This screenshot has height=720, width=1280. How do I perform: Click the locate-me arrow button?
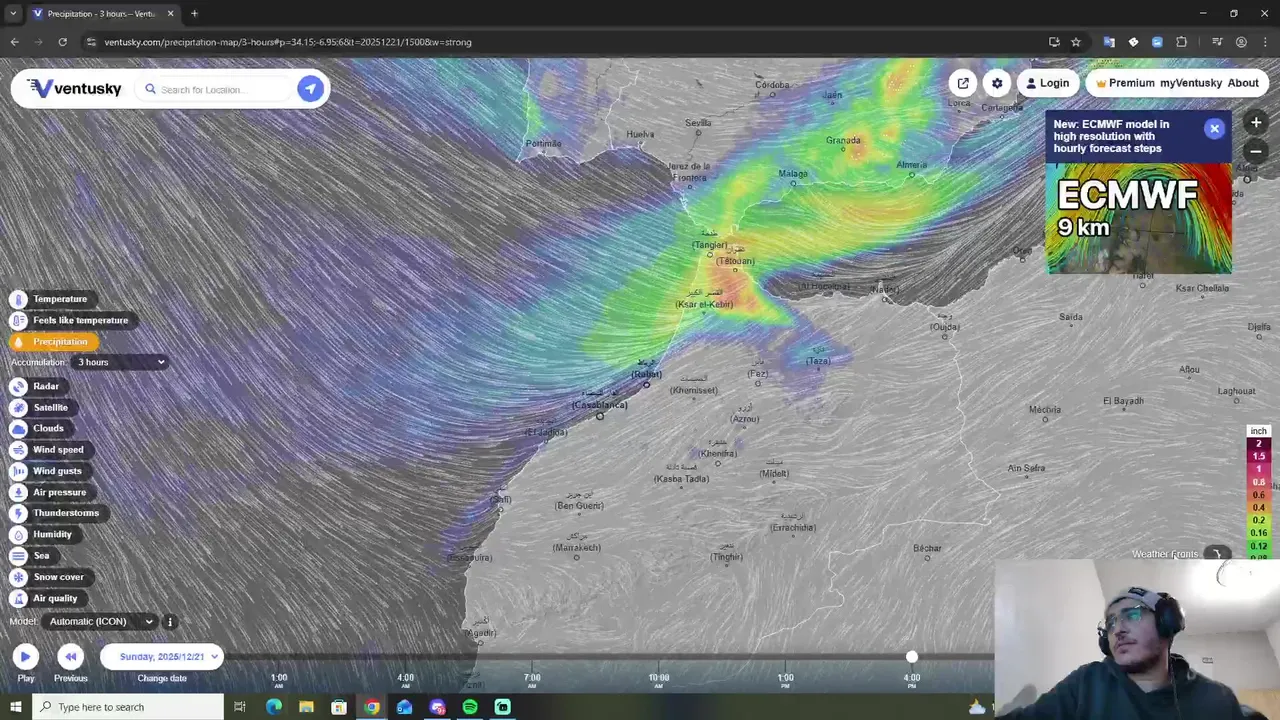310,89
